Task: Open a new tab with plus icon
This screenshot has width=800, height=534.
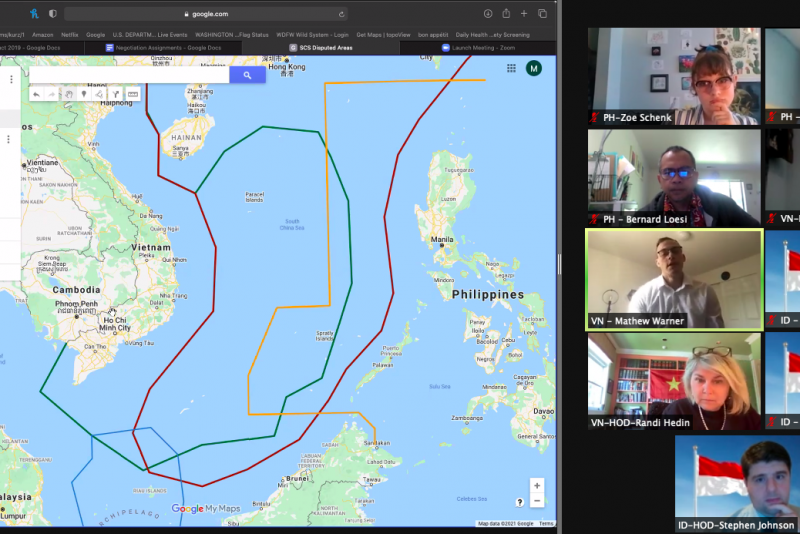Action: pyautogui.click(x=524, y=14)
